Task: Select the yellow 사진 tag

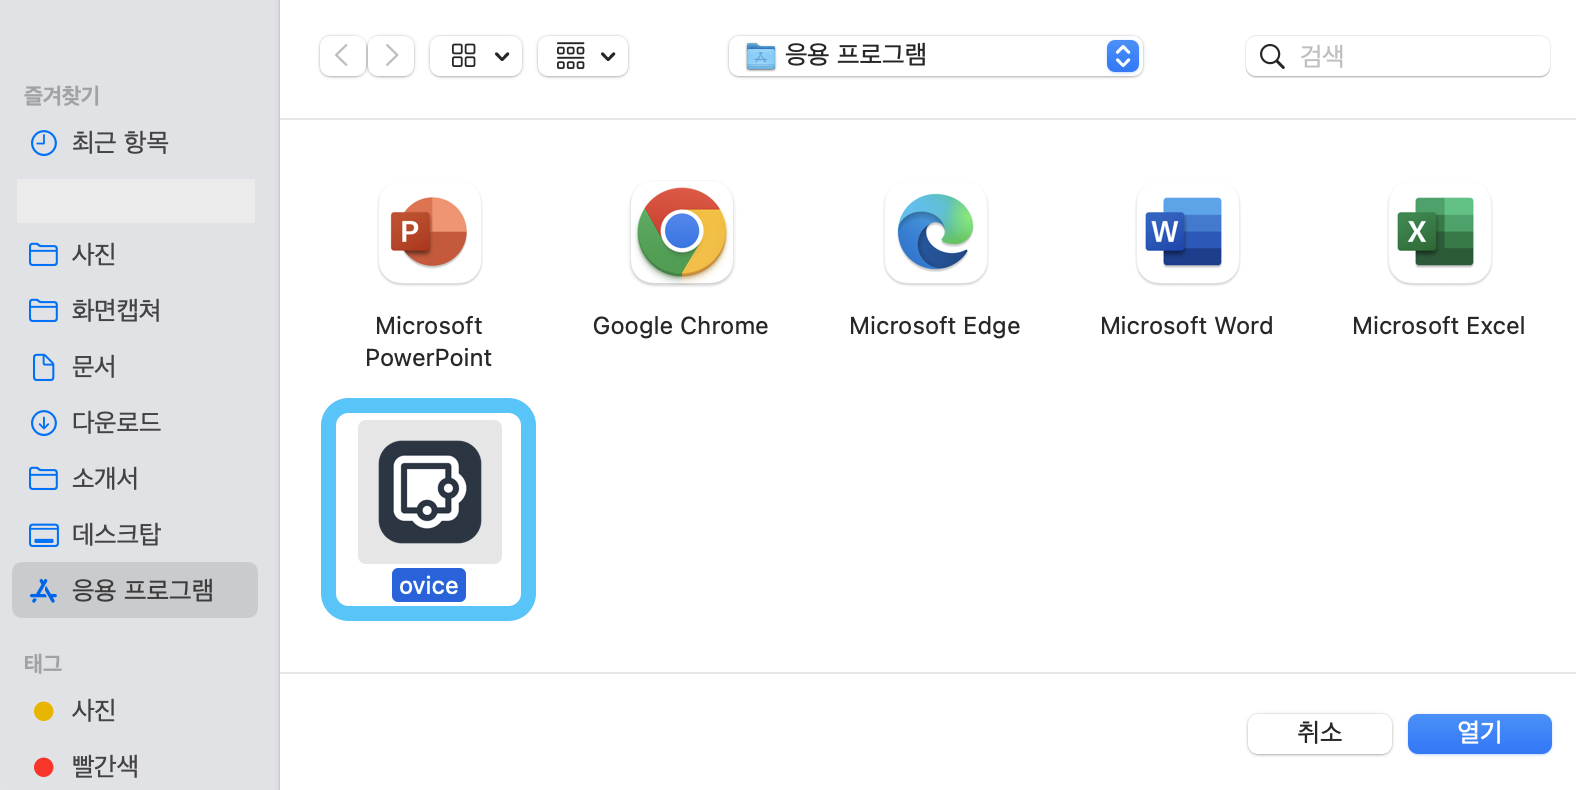Action: [135, 710]
